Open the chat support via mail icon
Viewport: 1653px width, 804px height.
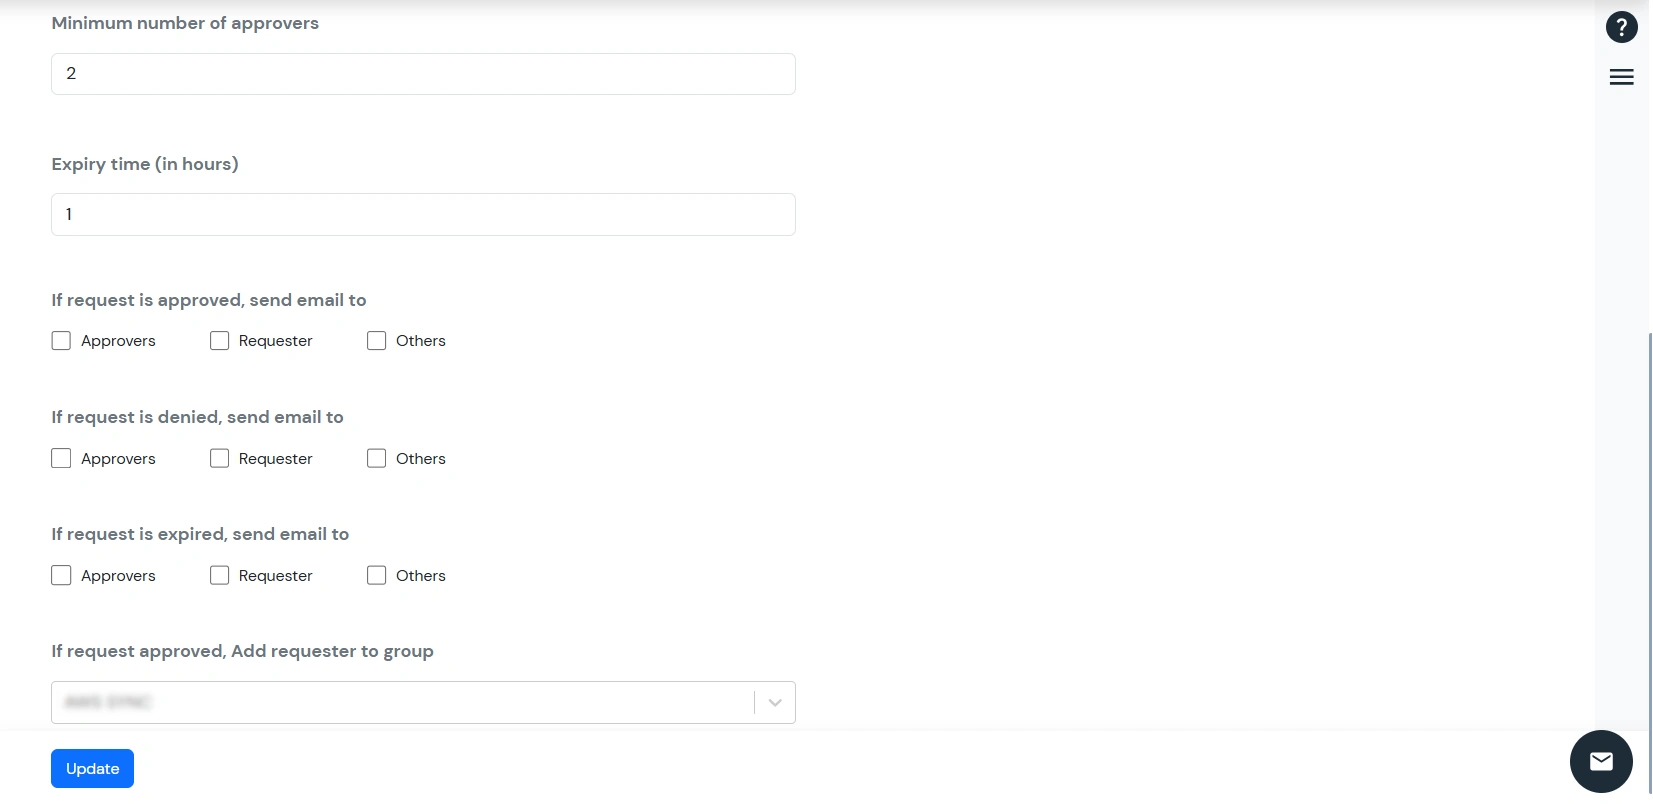pyautogui.click(x=1601, y=761)
